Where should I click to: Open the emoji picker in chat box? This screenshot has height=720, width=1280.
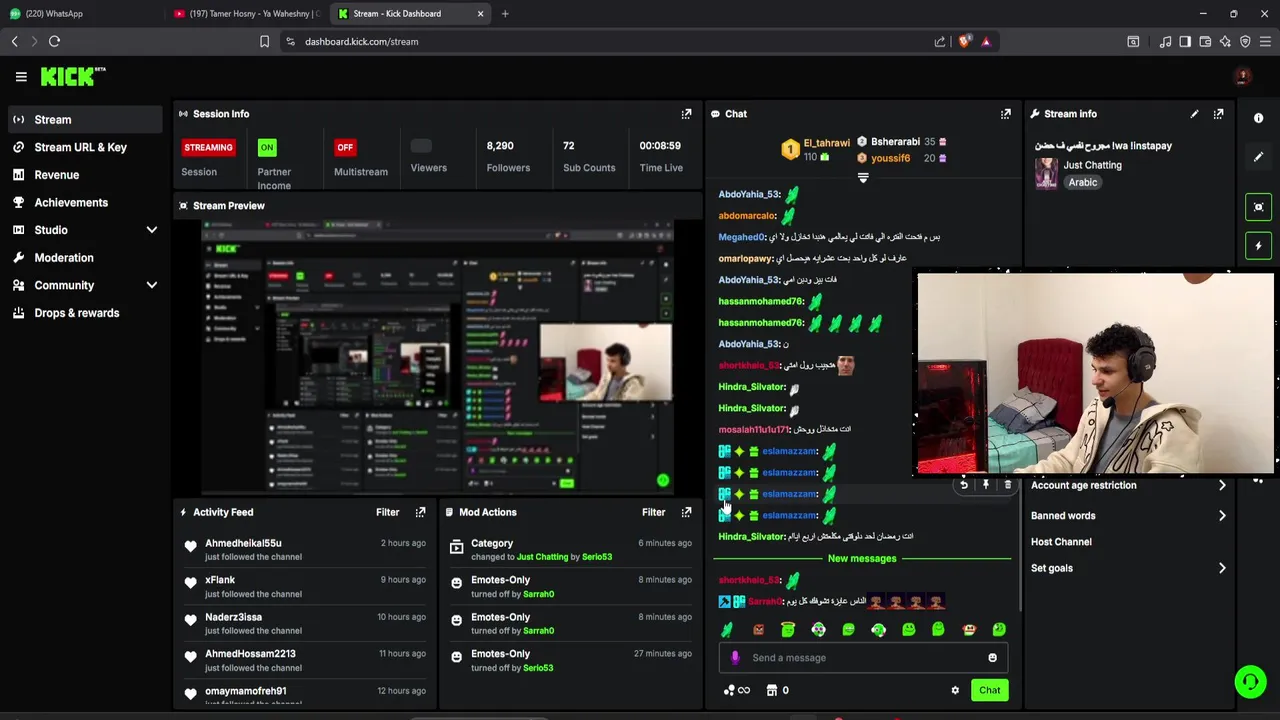pyautogui.click(x=992, y=658)
